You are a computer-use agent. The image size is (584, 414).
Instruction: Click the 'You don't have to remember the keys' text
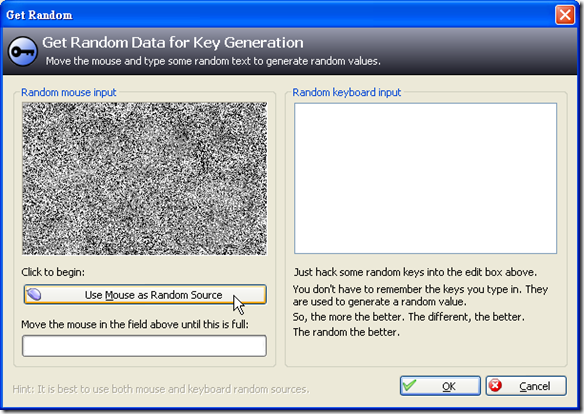tap(420, 295)
